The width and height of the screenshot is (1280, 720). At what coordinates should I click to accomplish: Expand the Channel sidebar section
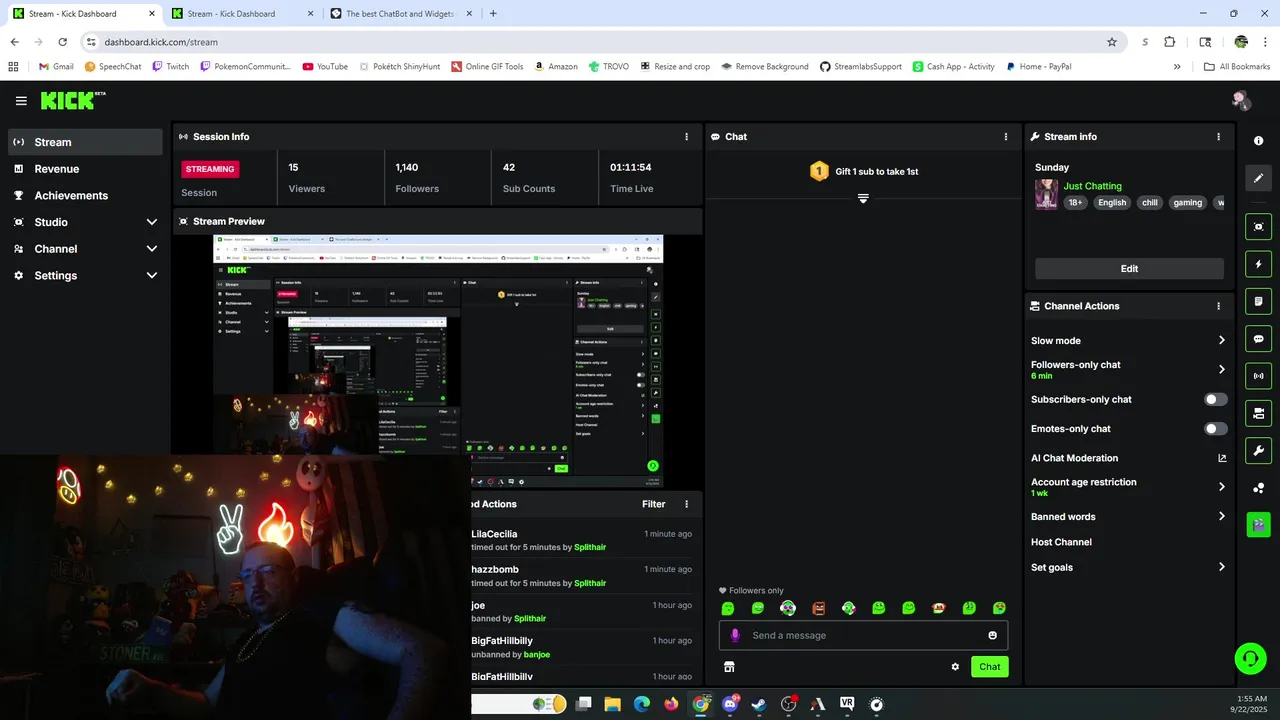click(x=85, y=249)
